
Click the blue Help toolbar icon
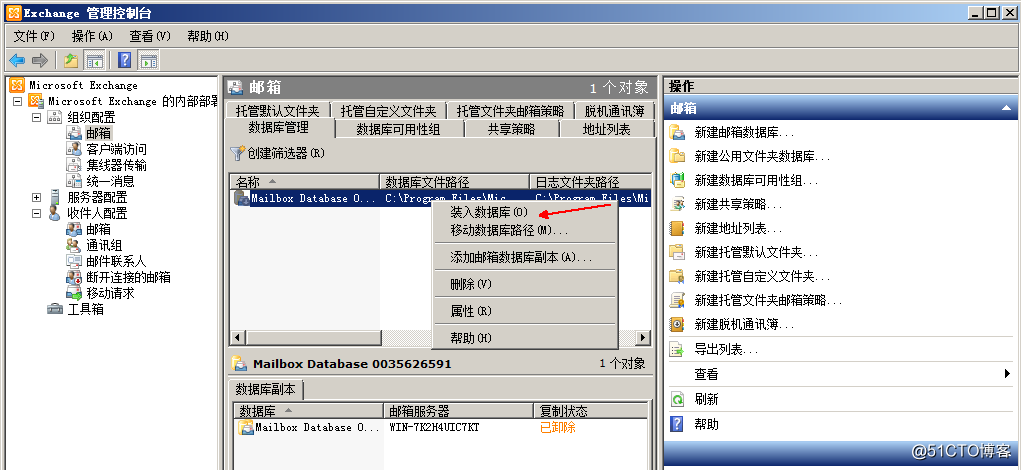125,61
